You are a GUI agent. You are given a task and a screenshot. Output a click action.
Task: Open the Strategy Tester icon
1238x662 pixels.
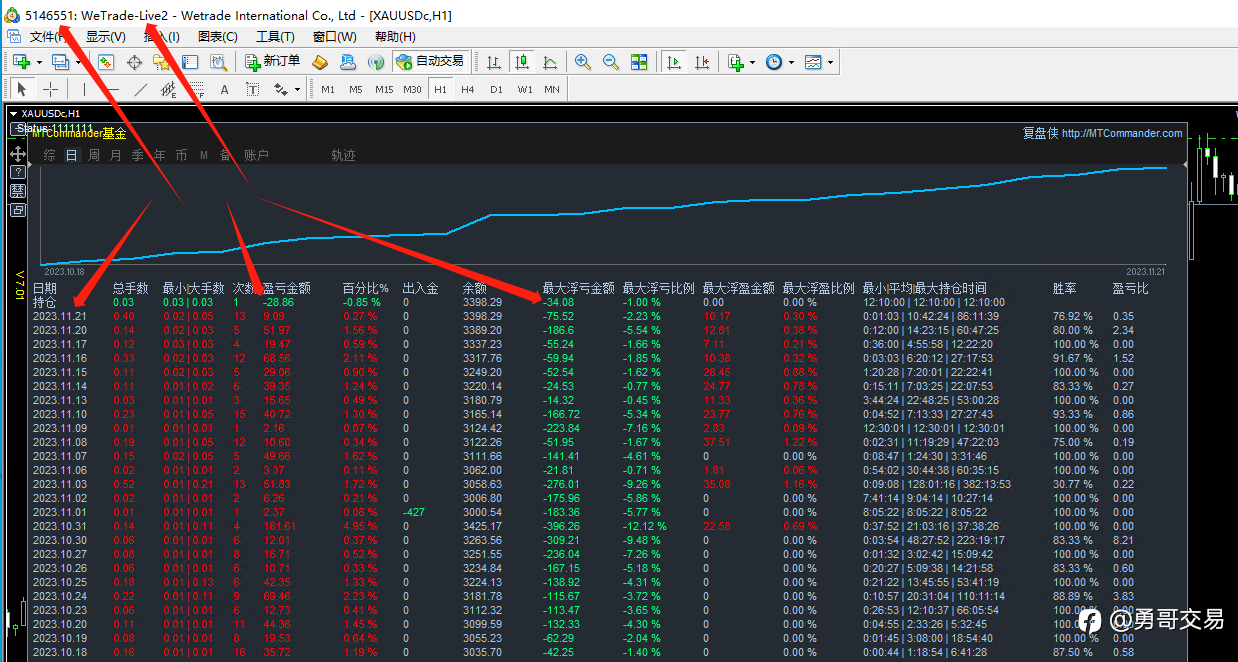pyautogui.click(x=218, y=62)
